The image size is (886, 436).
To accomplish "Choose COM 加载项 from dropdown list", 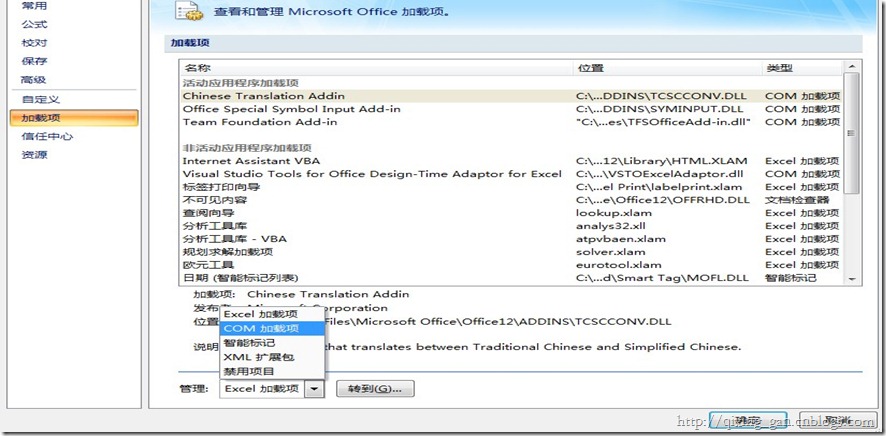I will point(272,328).
